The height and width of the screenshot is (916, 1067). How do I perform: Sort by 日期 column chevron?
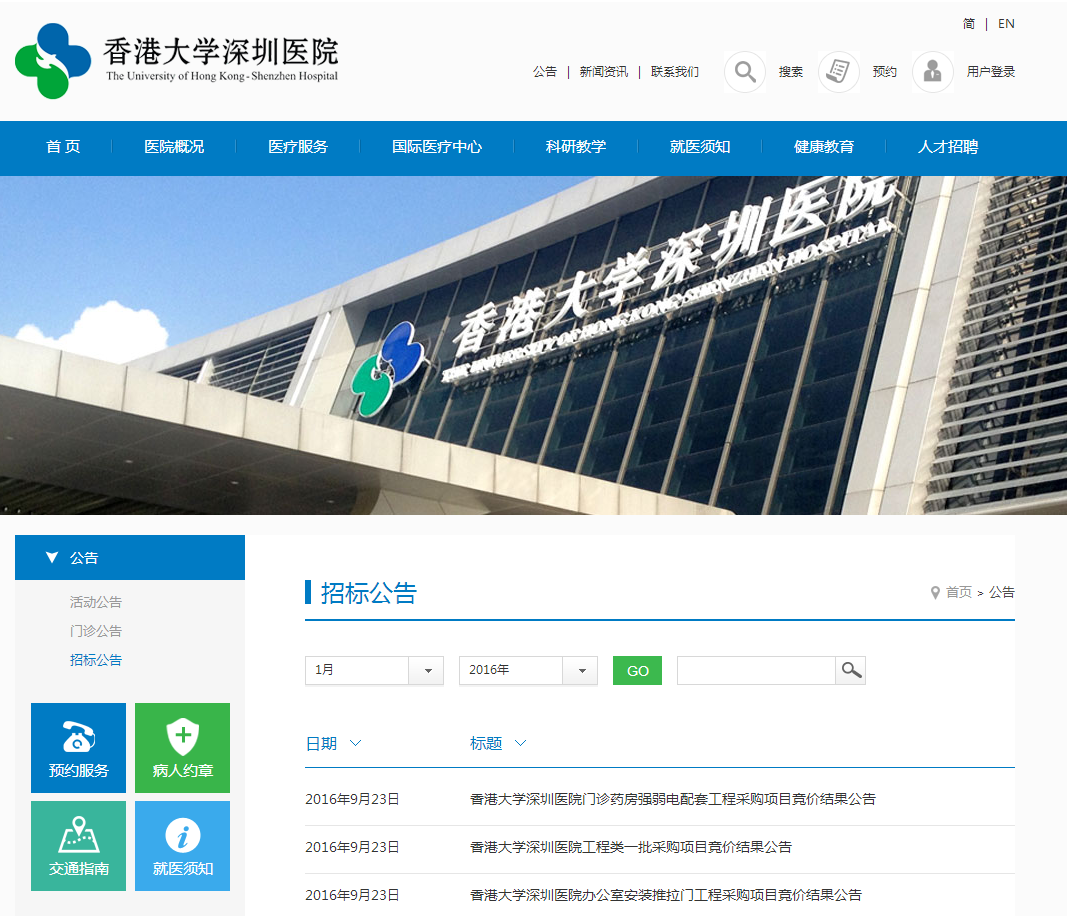tap(355, 743)
